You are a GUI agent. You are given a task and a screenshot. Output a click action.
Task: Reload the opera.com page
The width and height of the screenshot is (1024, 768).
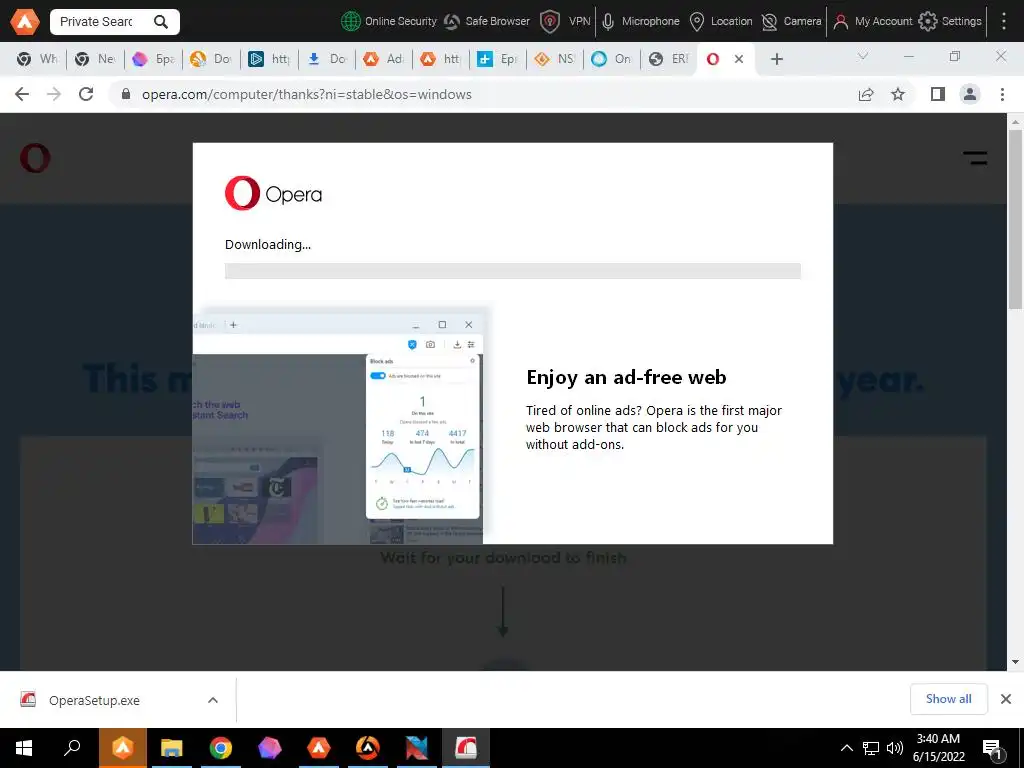tap(86, 94)
